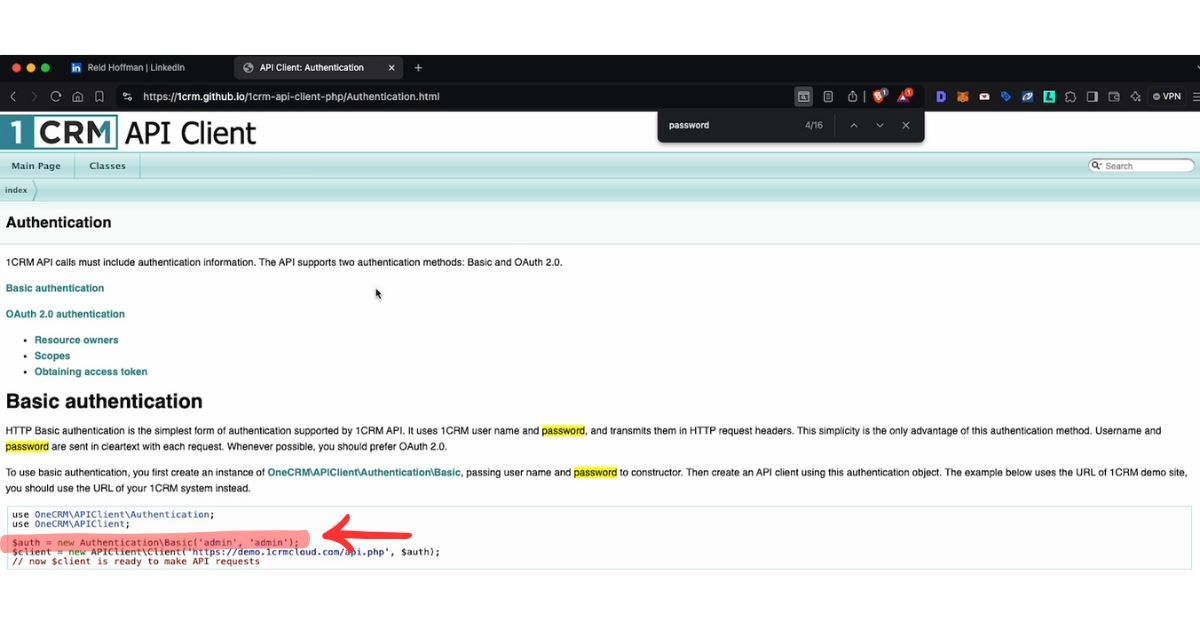Toggle the browser sidebar panel icon
This screenshot has height=630, width=1200.
(1092, 97)
